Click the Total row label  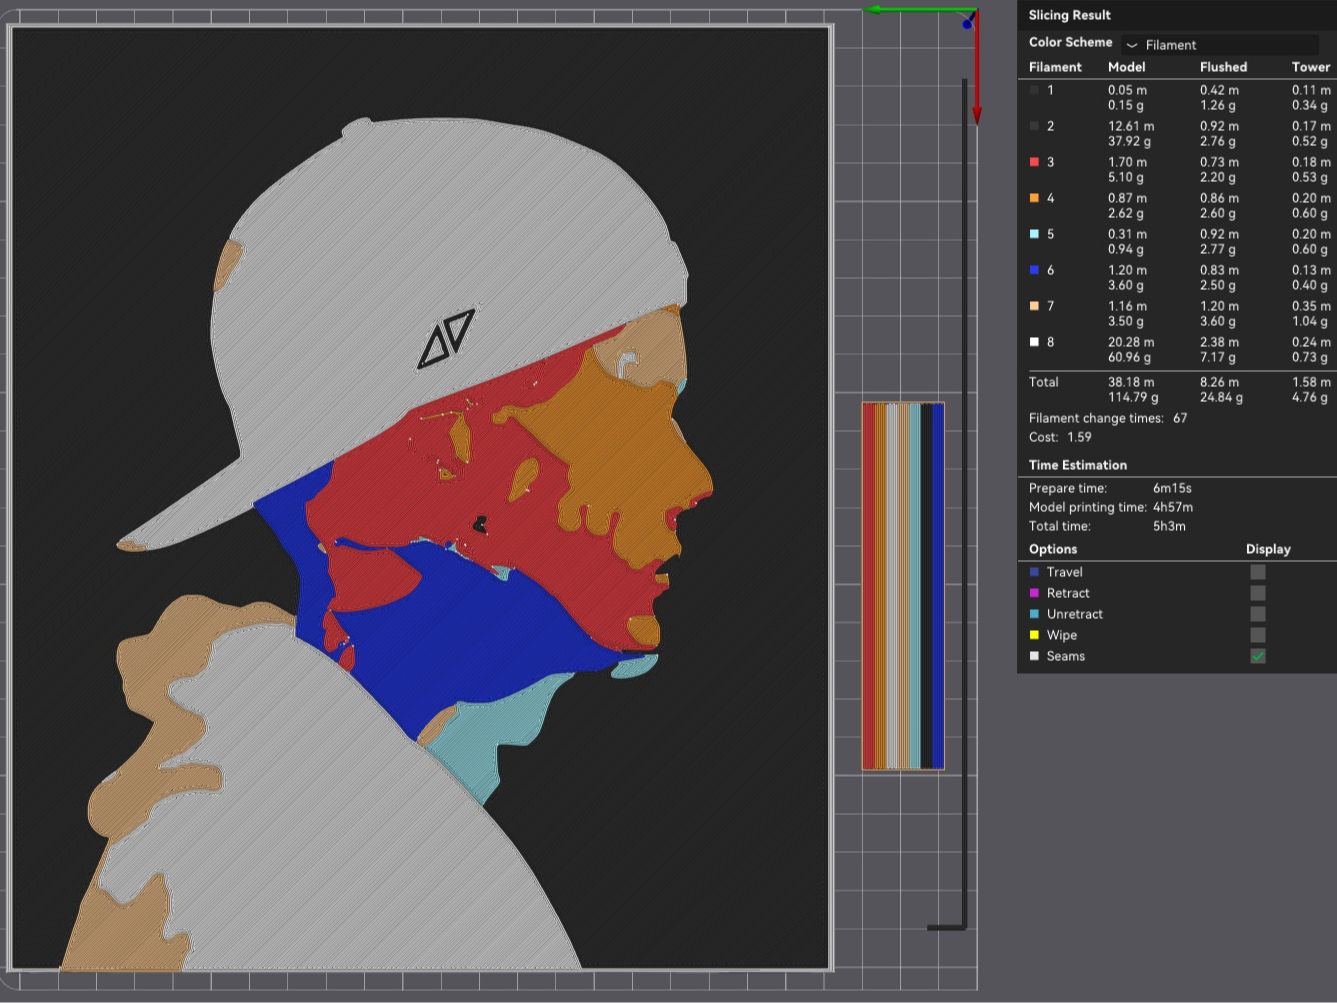[x=1043, y=382]
